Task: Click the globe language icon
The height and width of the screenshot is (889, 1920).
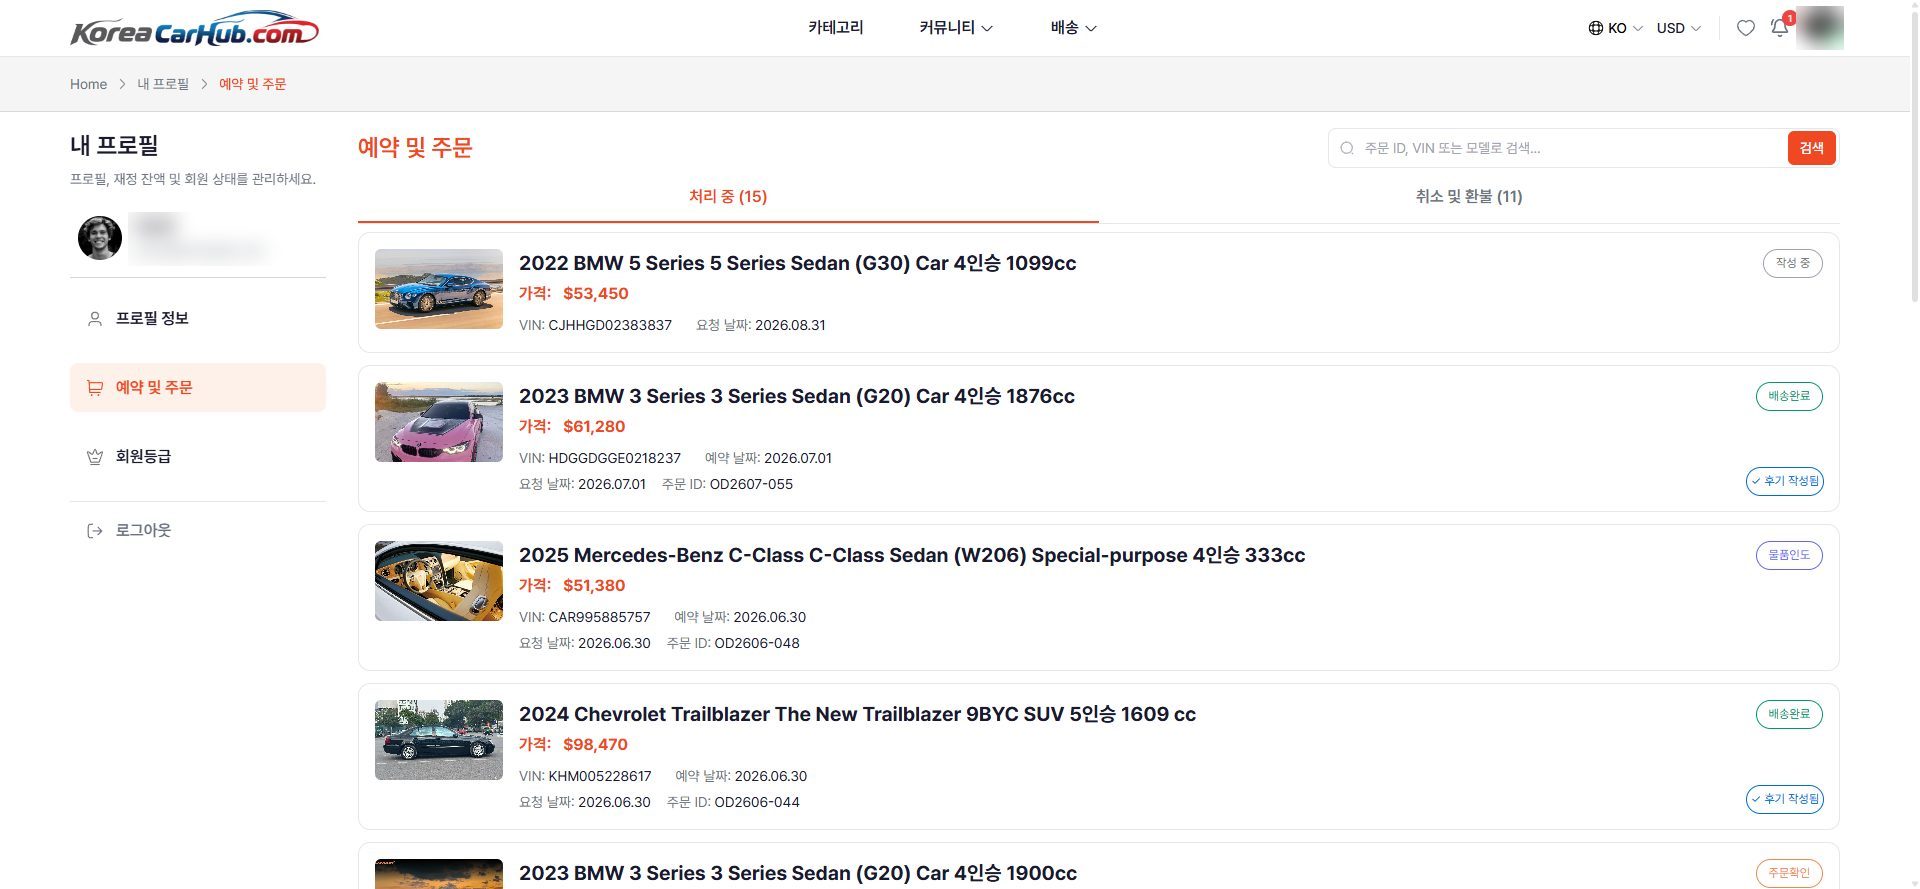Action: coord(1595,28)
